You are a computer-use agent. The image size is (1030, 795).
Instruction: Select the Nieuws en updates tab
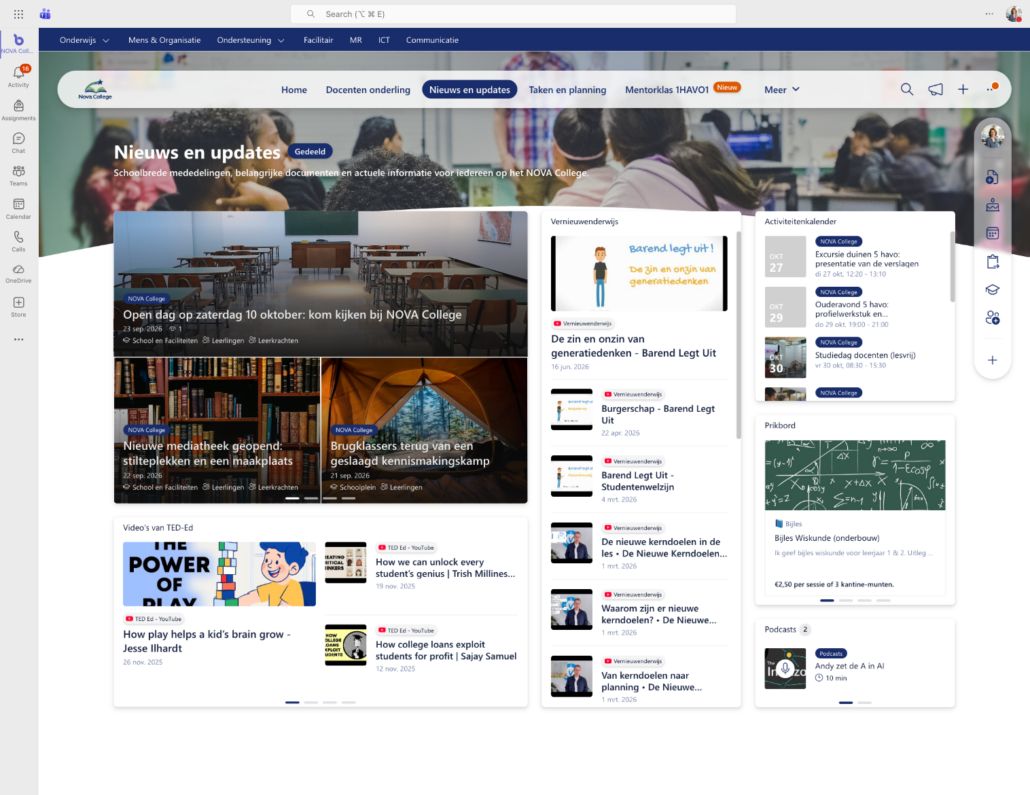click(470, 89)
